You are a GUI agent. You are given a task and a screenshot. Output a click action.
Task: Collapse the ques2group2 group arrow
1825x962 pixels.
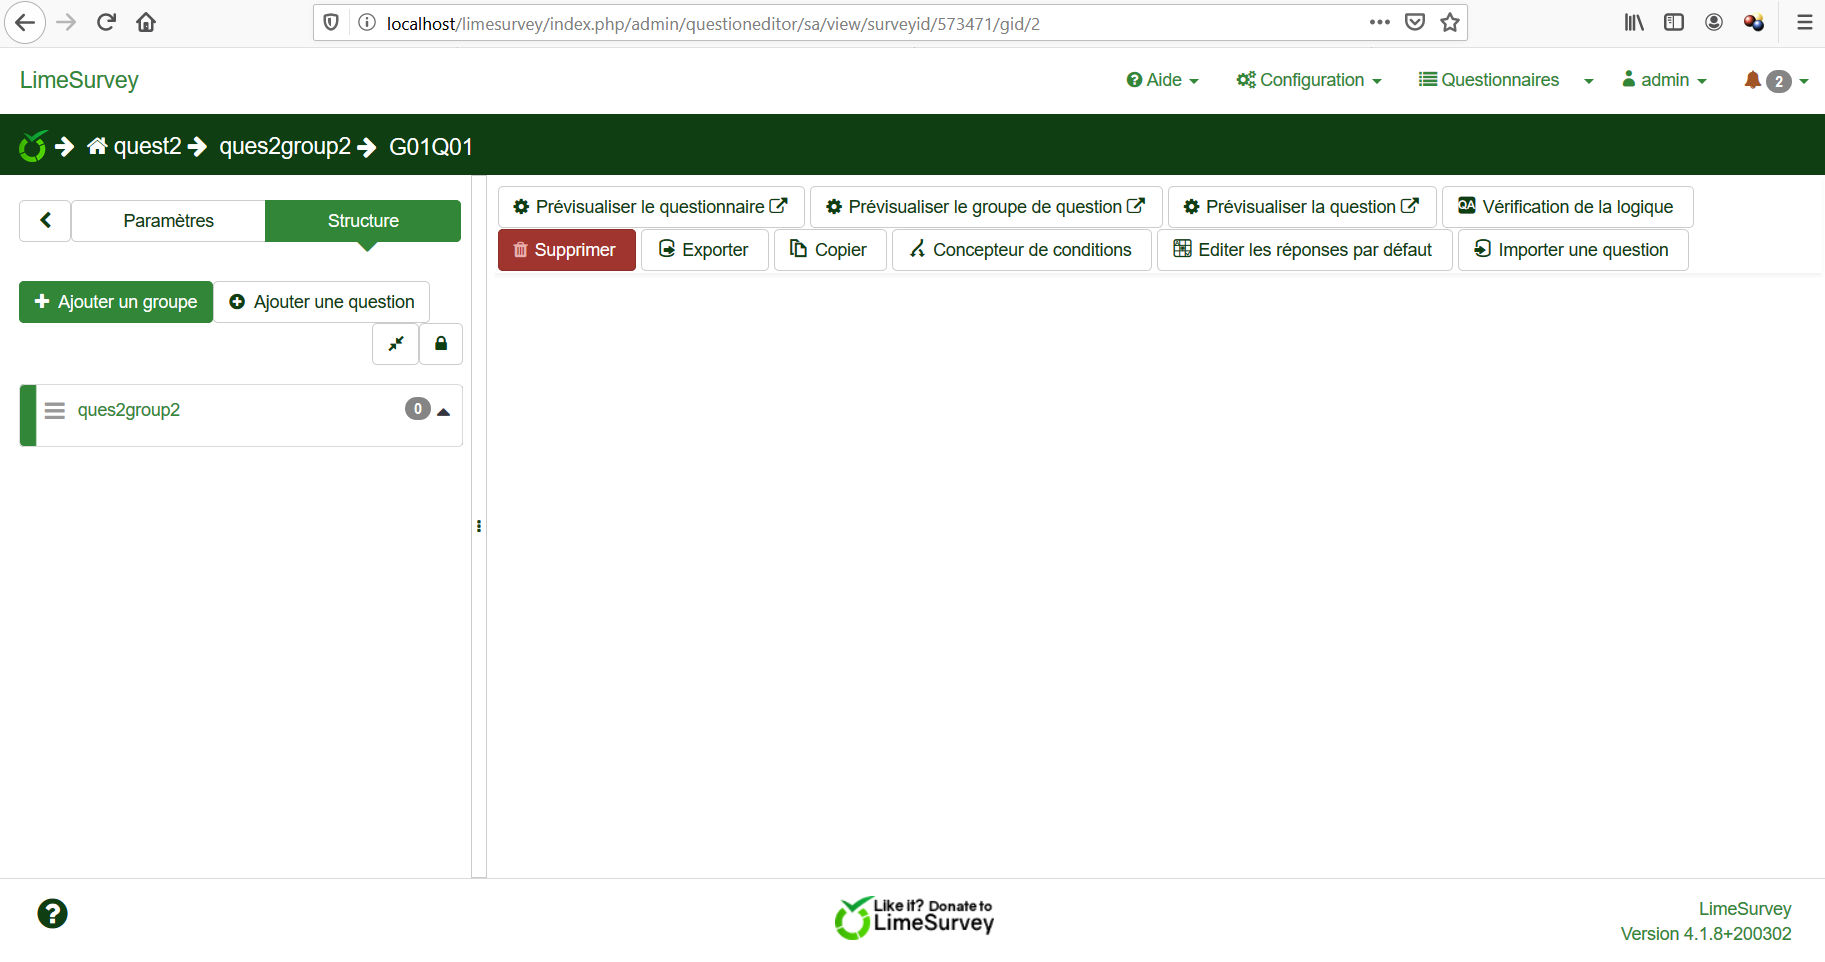point(444,411)
